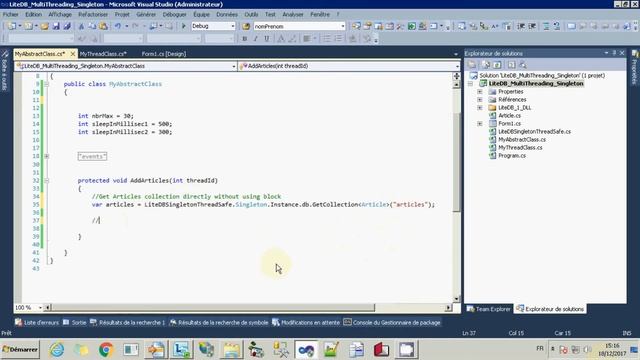The width and height of the screenshot is (640, 360).
Task: Open the Fichier menu
Action: (11, 14)
